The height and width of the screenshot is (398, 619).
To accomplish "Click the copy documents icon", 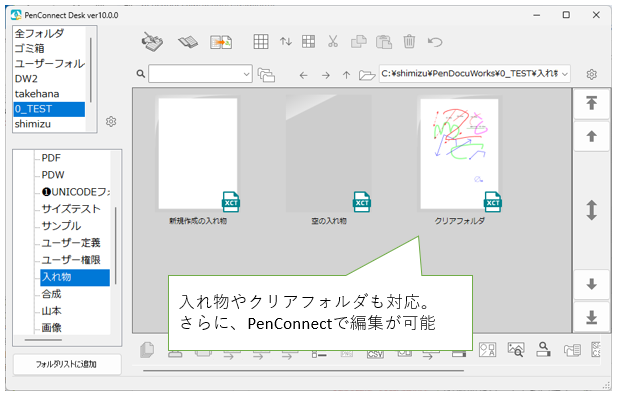I will tap(358, 41).
